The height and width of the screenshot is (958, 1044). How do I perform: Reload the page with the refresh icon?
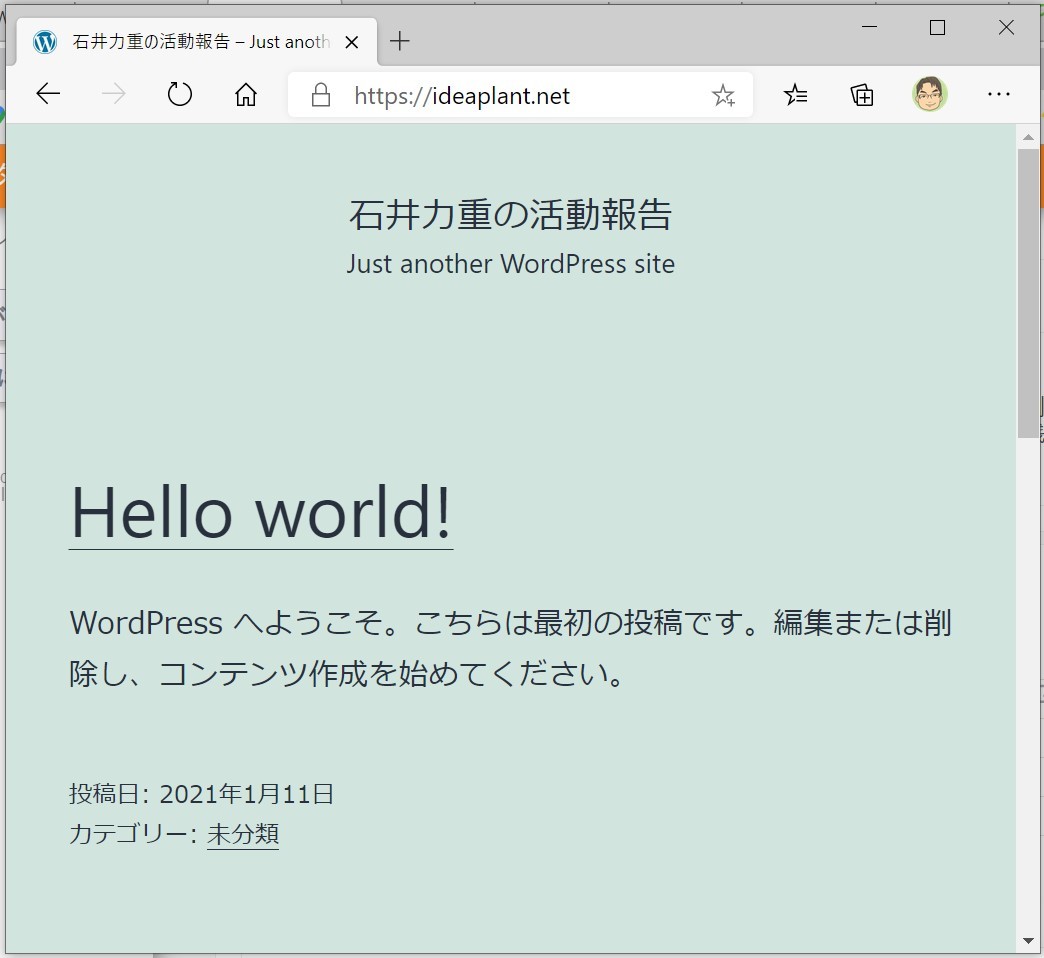tap(180, 95)
